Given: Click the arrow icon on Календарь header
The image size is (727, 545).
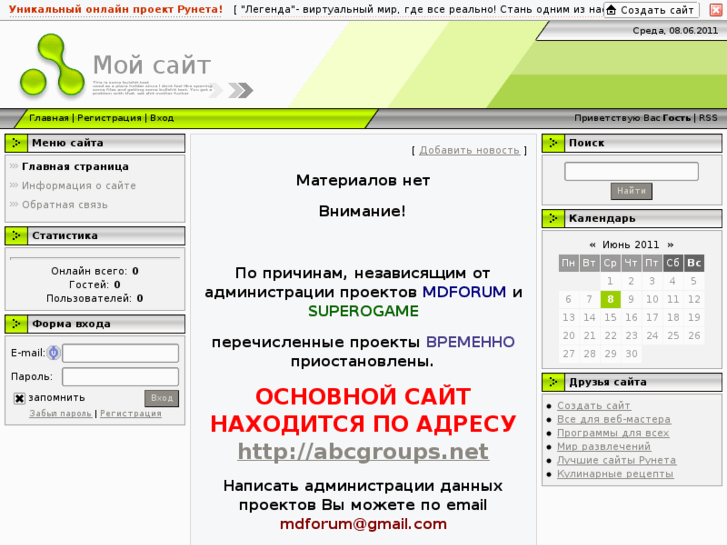Looking at the screenshot, I should [x=553, y=218].
